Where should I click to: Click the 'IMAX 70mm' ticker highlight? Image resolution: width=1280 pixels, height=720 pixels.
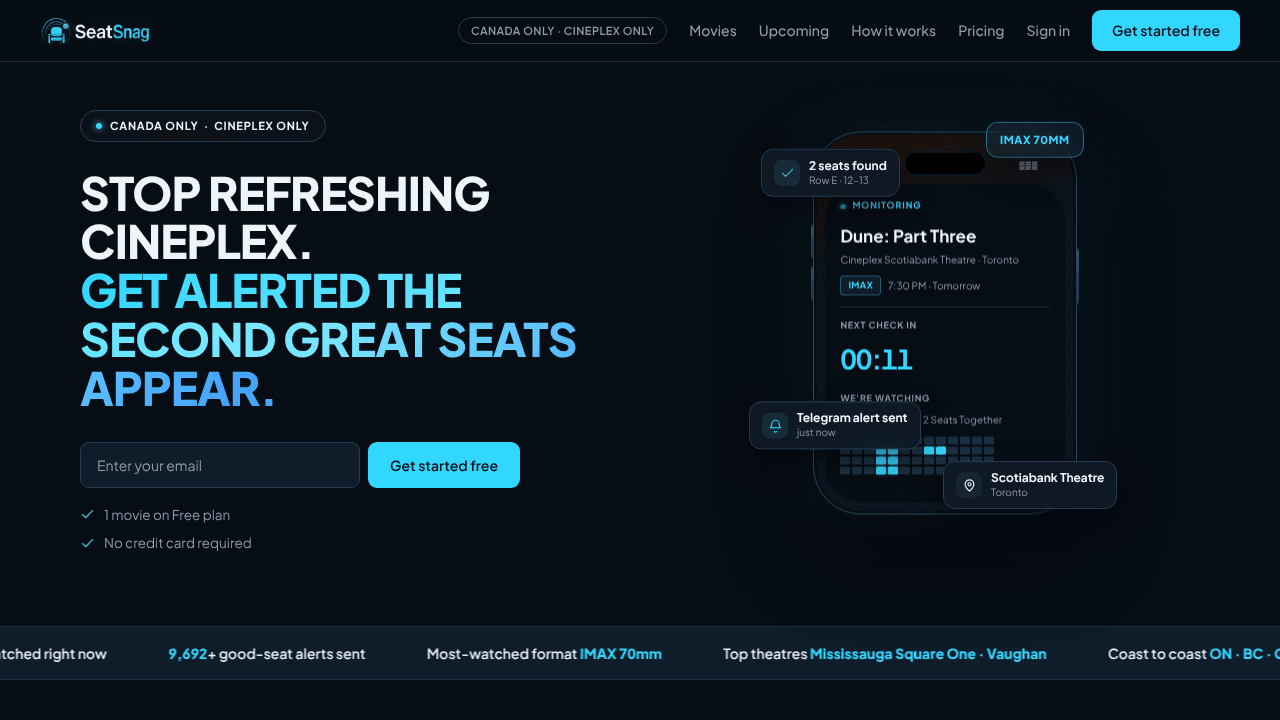point(621,654)
